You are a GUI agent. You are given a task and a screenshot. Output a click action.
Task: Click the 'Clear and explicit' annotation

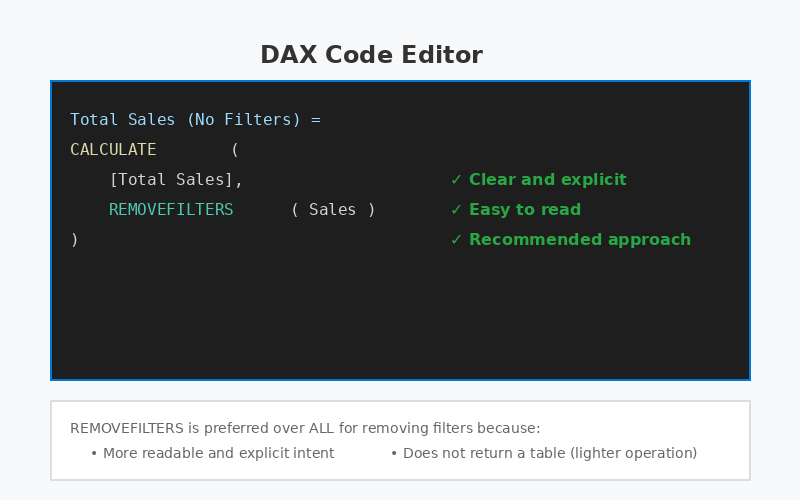pos(539,180)
